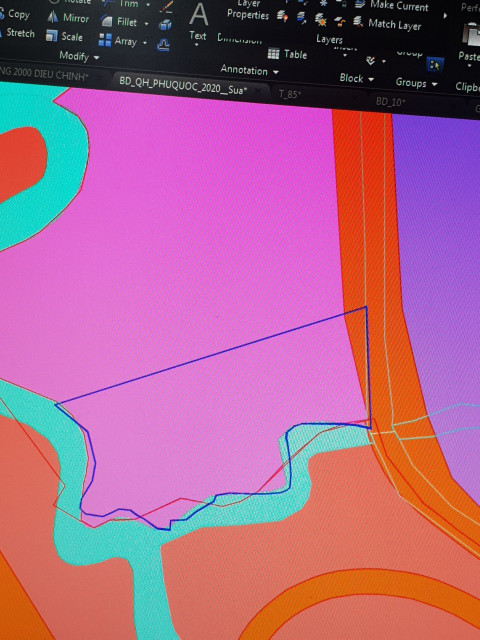Click the Match Layer button

[x=387, y=24]
